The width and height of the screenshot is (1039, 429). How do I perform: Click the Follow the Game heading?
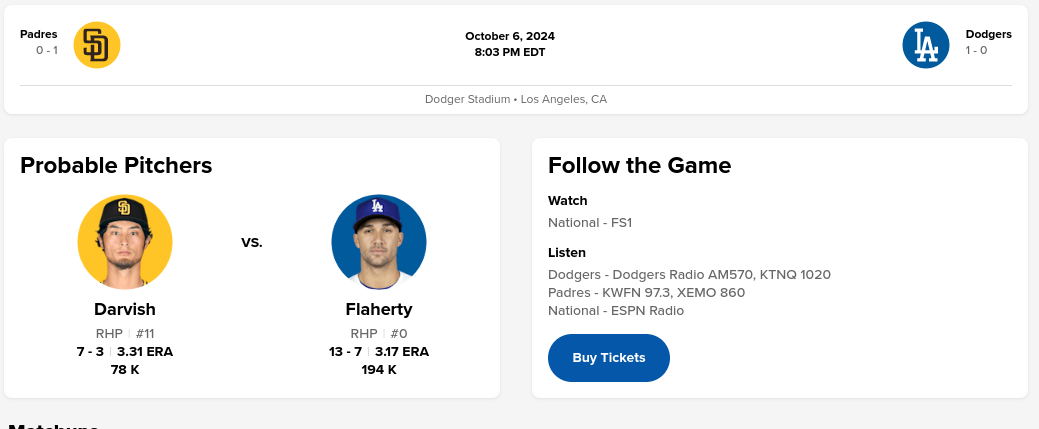(x=639, y=166)
